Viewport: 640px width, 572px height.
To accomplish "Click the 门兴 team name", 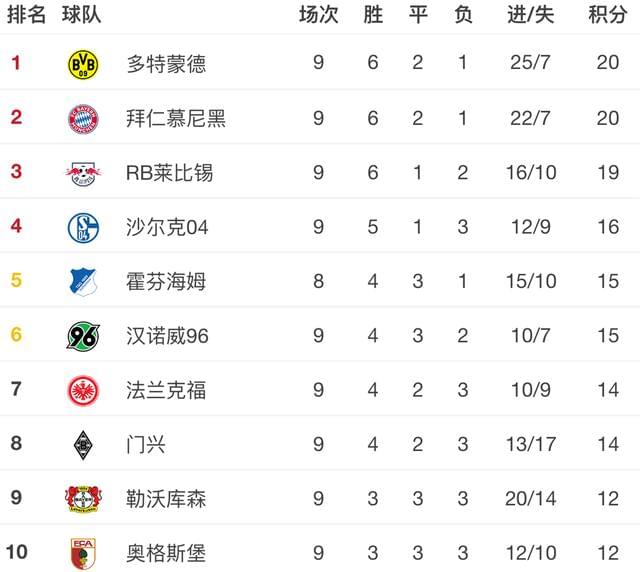I will (146, 444).
